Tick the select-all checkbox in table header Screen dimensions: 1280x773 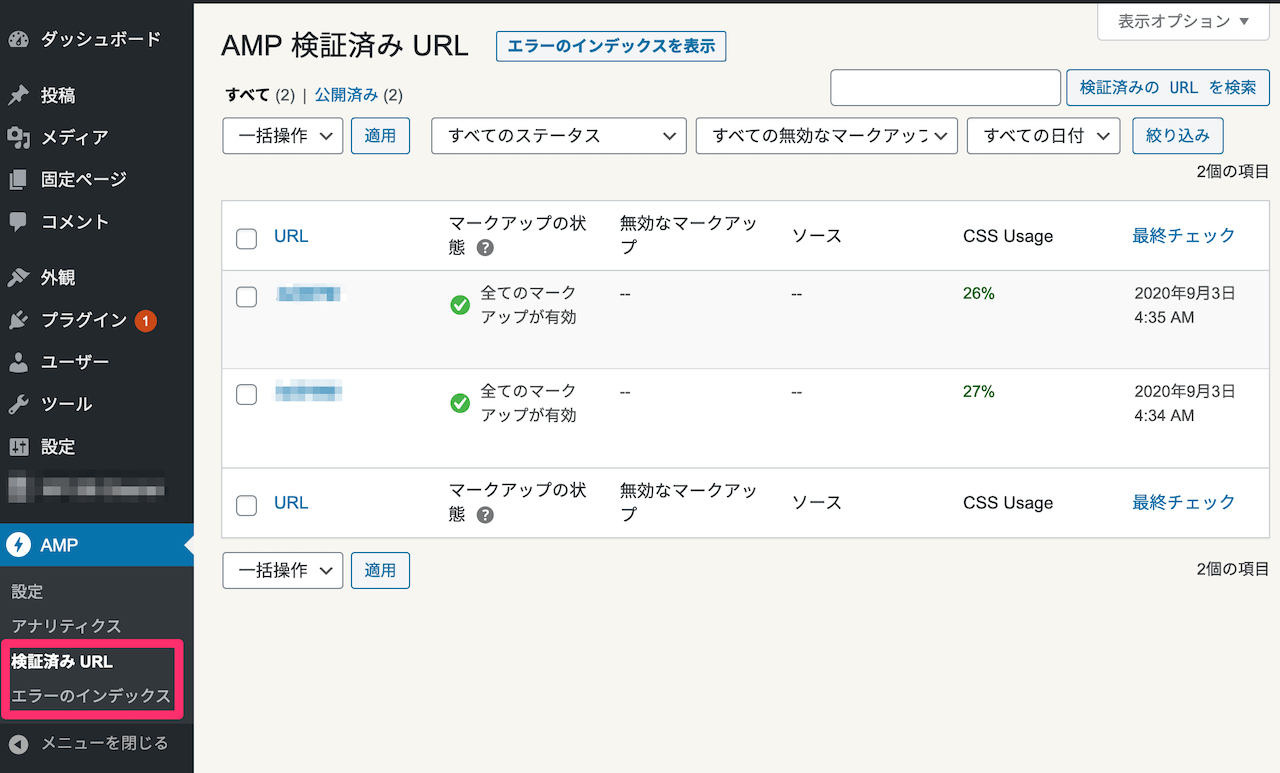246,238
